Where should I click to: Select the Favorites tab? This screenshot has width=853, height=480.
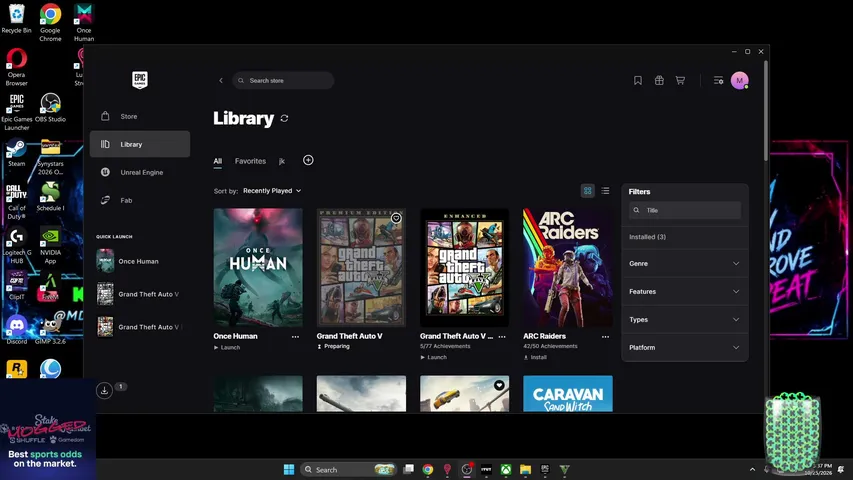(x=250, y=161)
